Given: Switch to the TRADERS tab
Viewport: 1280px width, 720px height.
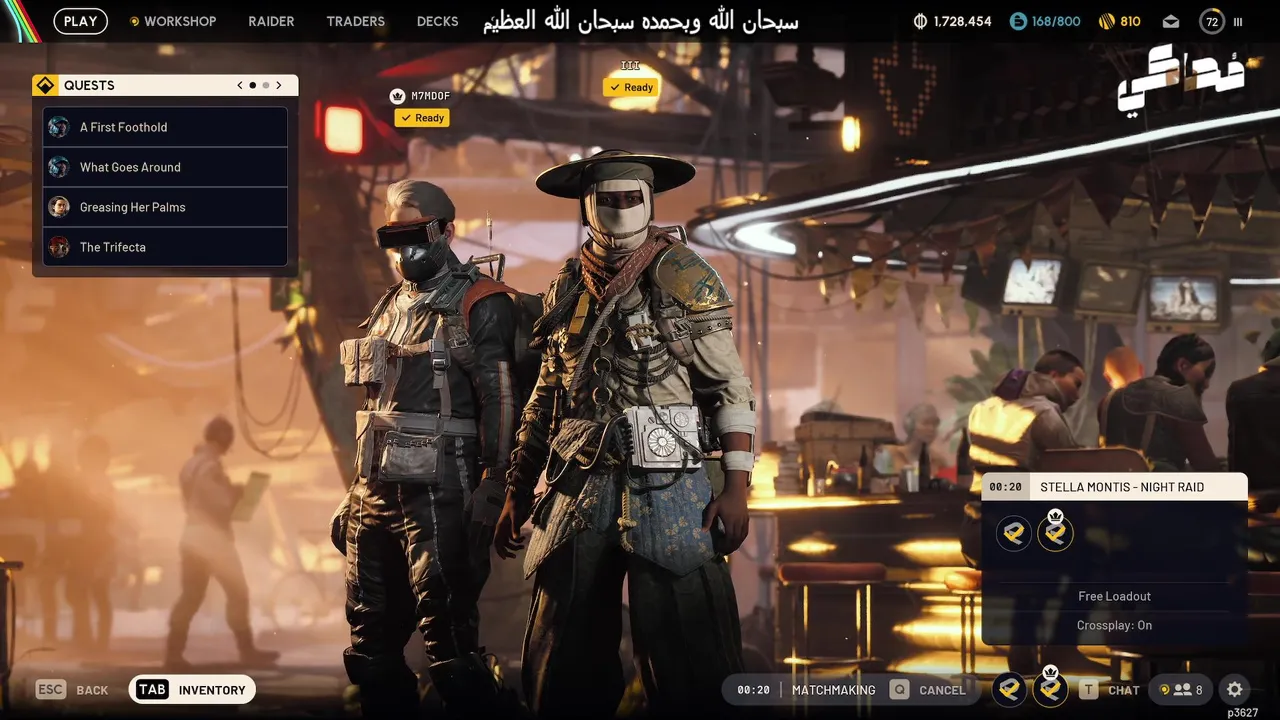Looking at the screenshot, I should pyautogui.click(x=355, y=21).
